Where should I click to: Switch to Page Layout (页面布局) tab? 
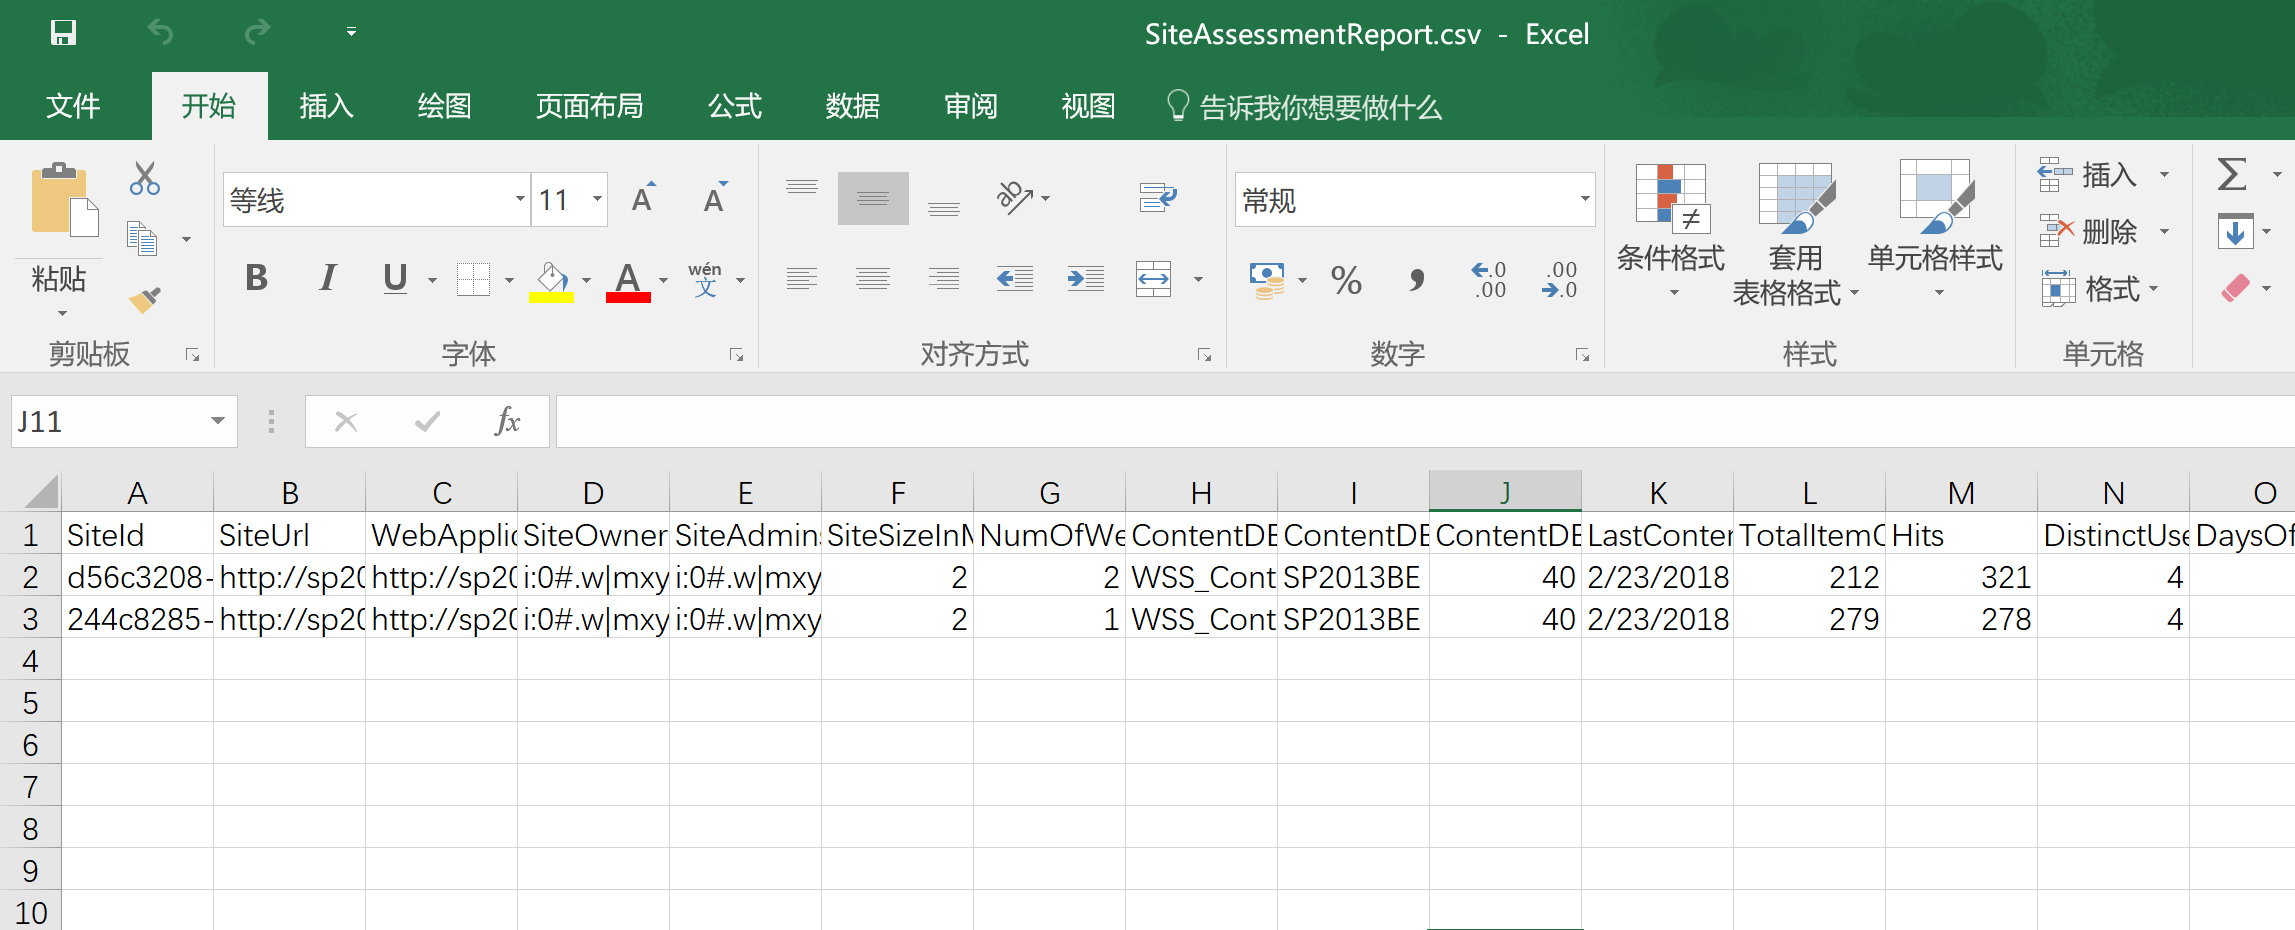[x=589, y=106]
